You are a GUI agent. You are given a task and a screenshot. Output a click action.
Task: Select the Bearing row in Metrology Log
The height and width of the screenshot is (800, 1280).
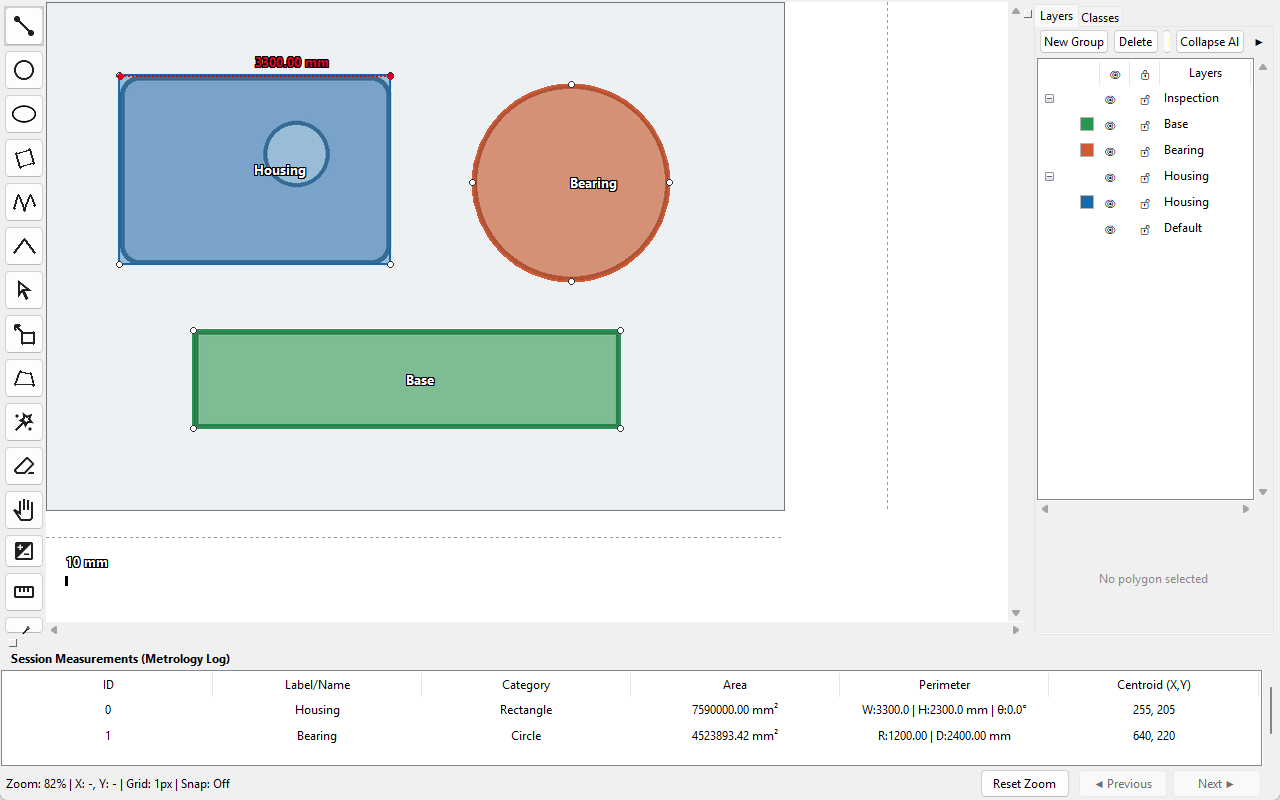(x=630, y=736)
